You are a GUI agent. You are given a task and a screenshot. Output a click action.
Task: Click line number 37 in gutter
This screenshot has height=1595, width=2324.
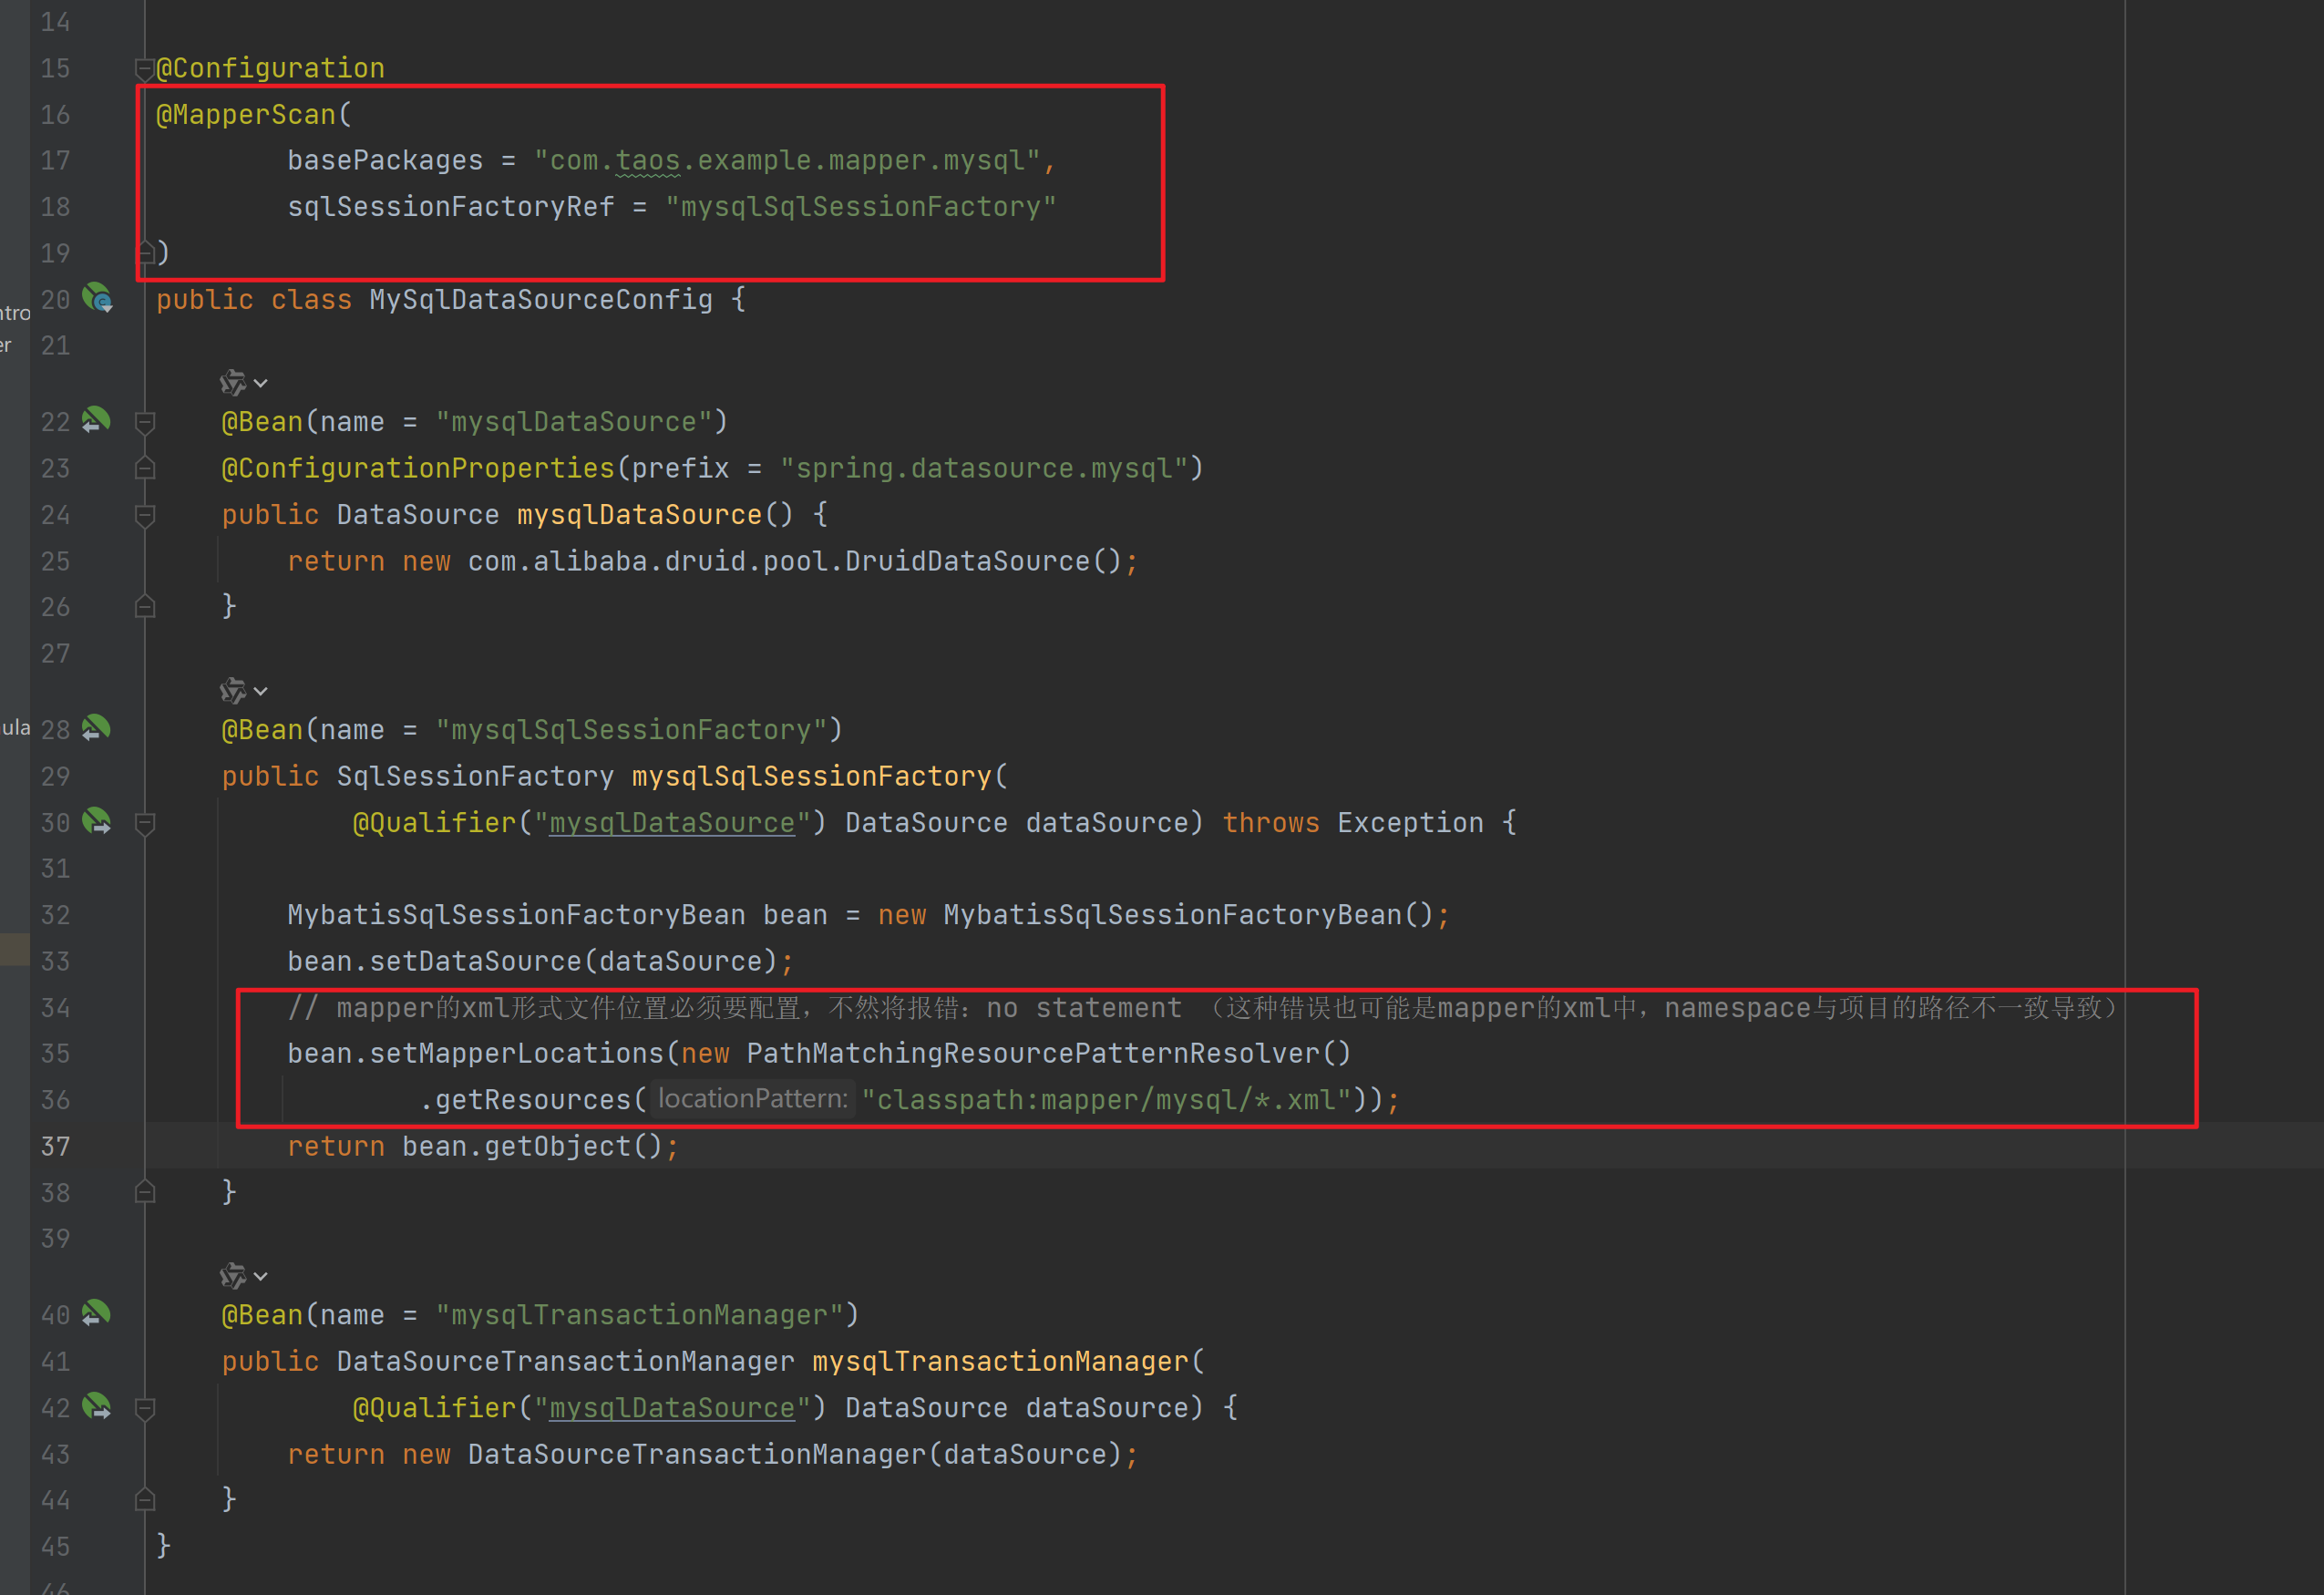click(x=55, y=1146)
